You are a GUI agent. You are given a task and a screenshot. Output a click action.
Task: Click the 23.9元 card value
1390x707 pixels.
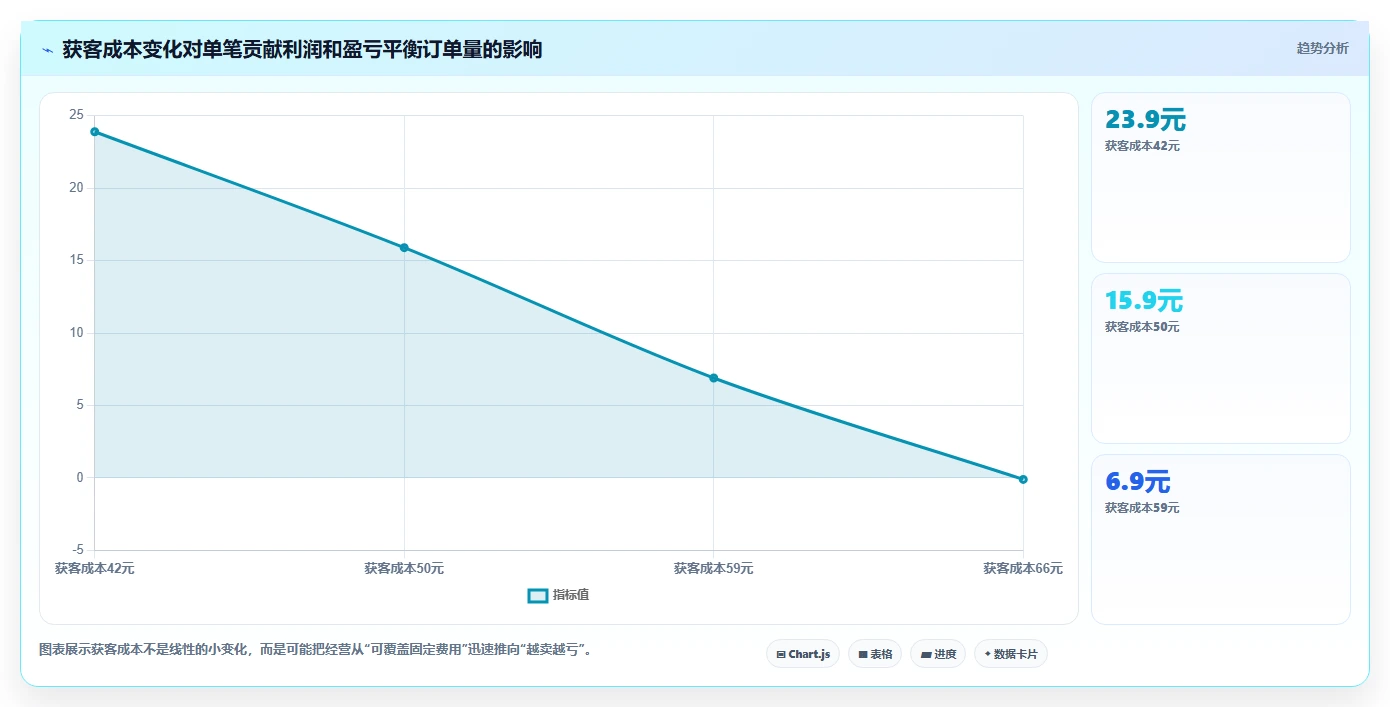1145,120
